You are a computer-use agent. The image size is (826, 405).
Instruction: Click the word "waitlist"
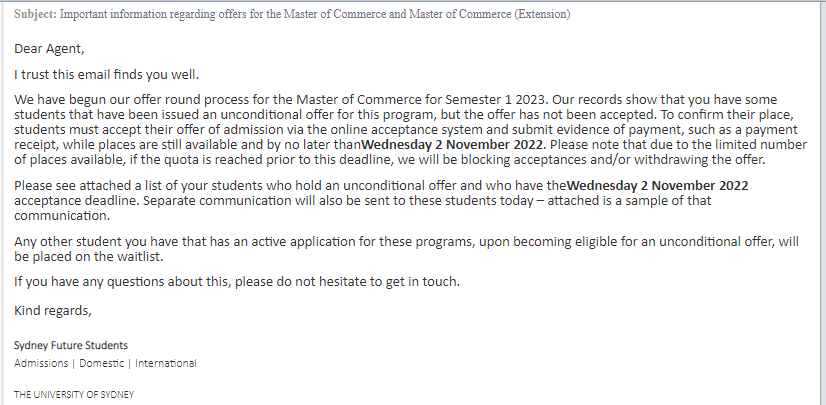pyautogui.click(x=138, y=257)
